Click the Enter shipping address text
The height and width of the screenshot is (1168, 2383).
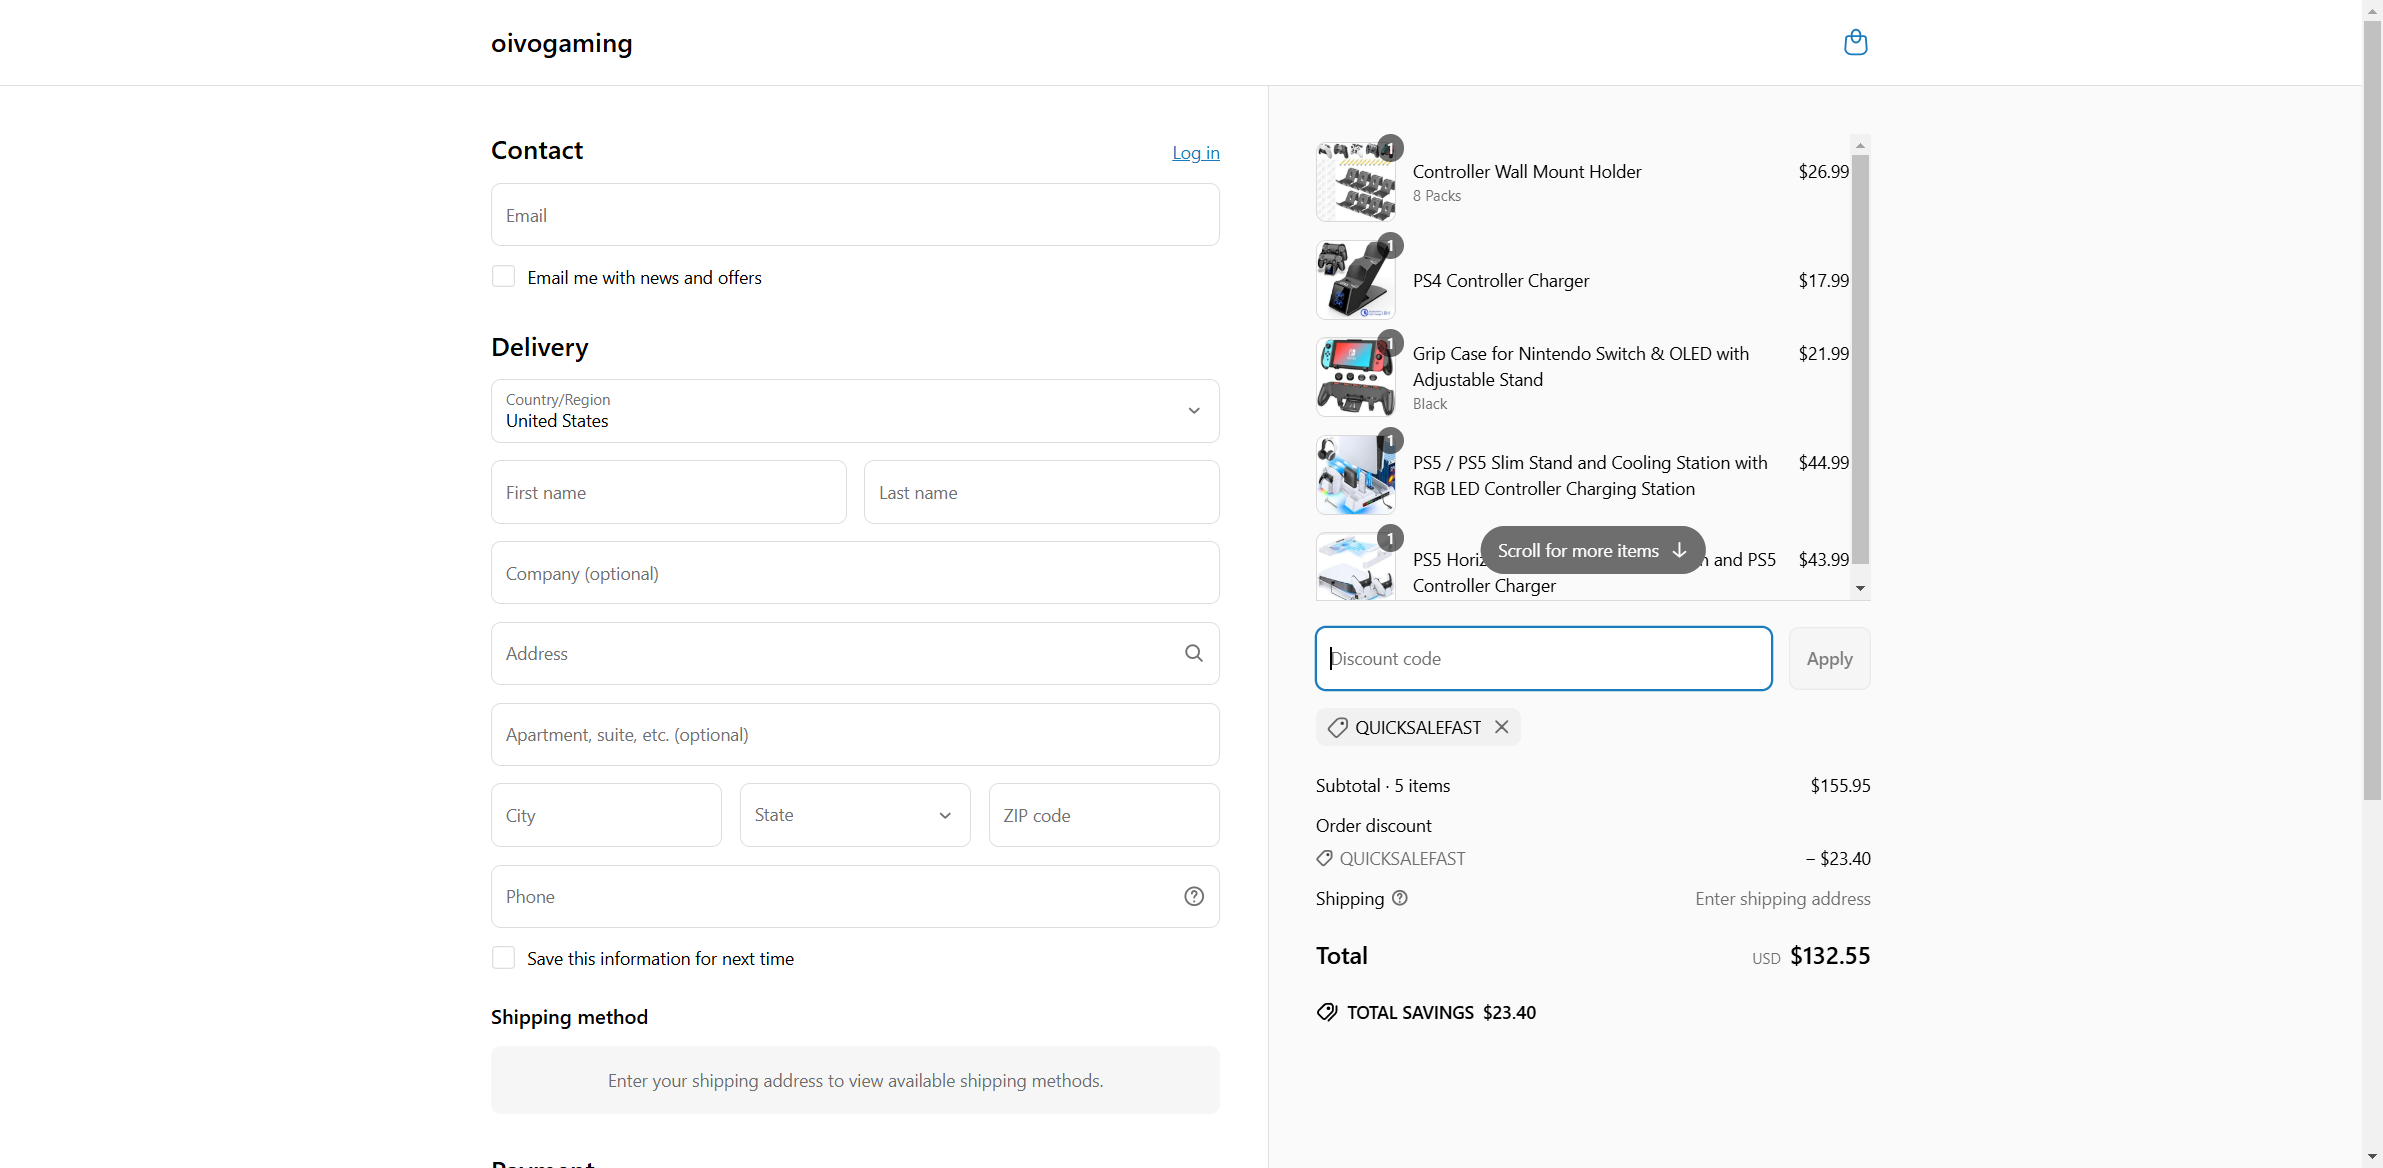pyautogui.click(x=1782, y=898)
